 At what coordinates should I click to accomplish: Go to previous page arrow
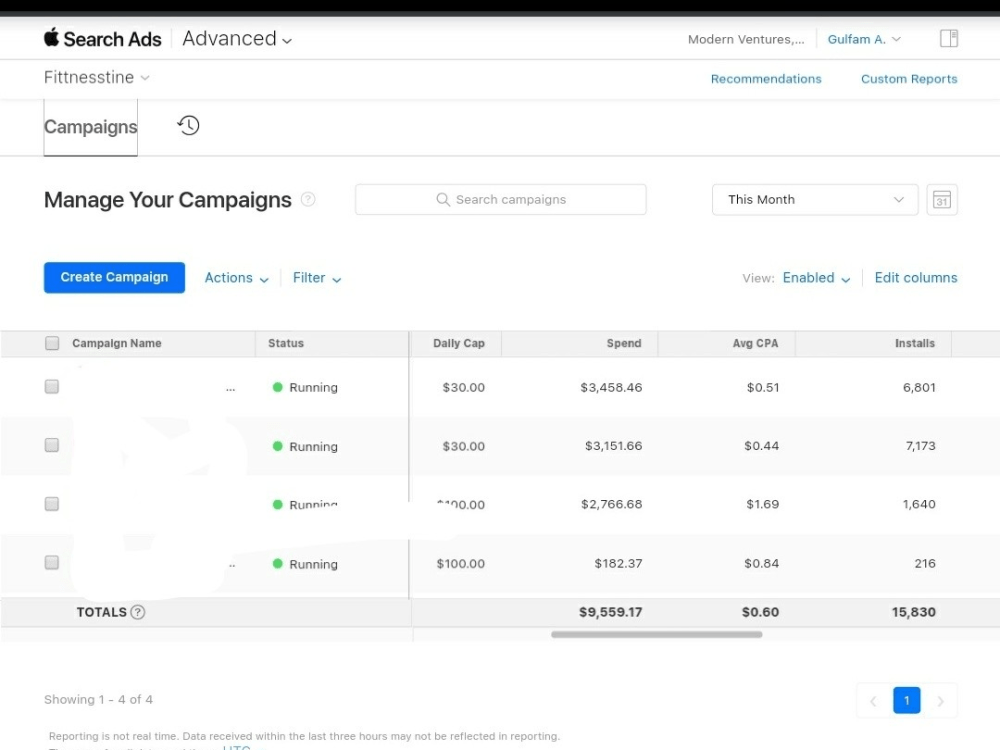873,701
